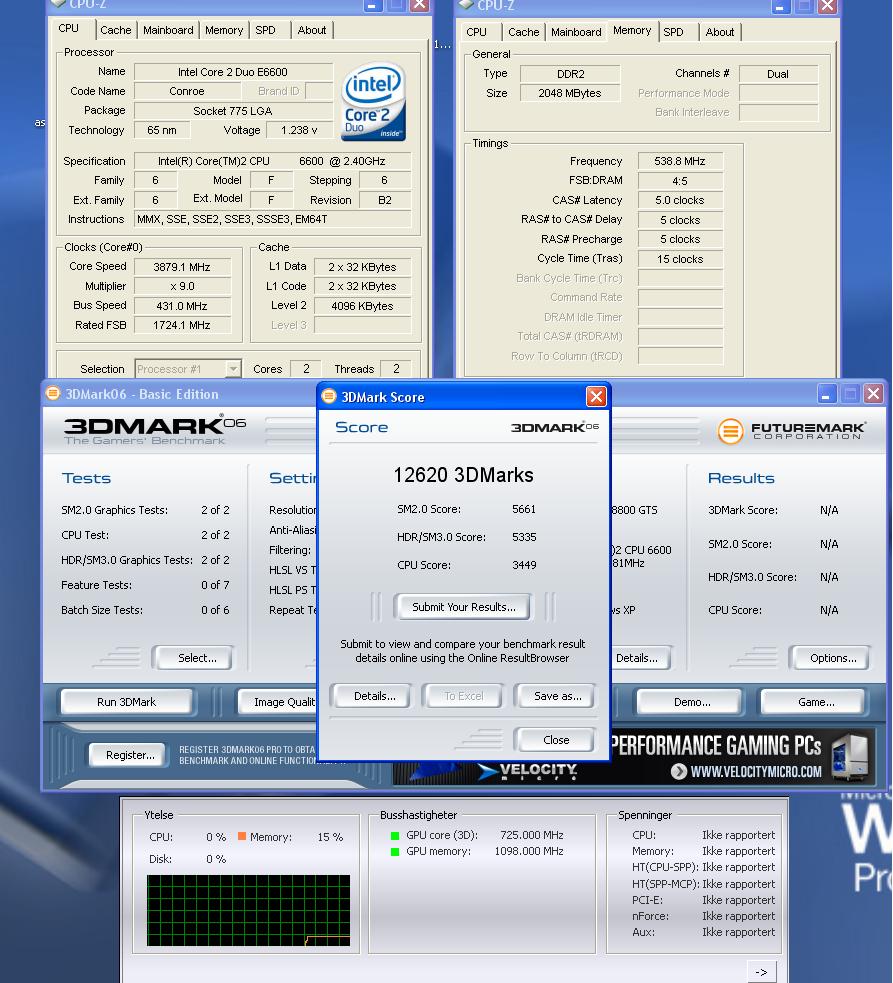Open SPD tab in right CPU-Z window
Screen dimensions: 893x983
(x=674, y=32)
